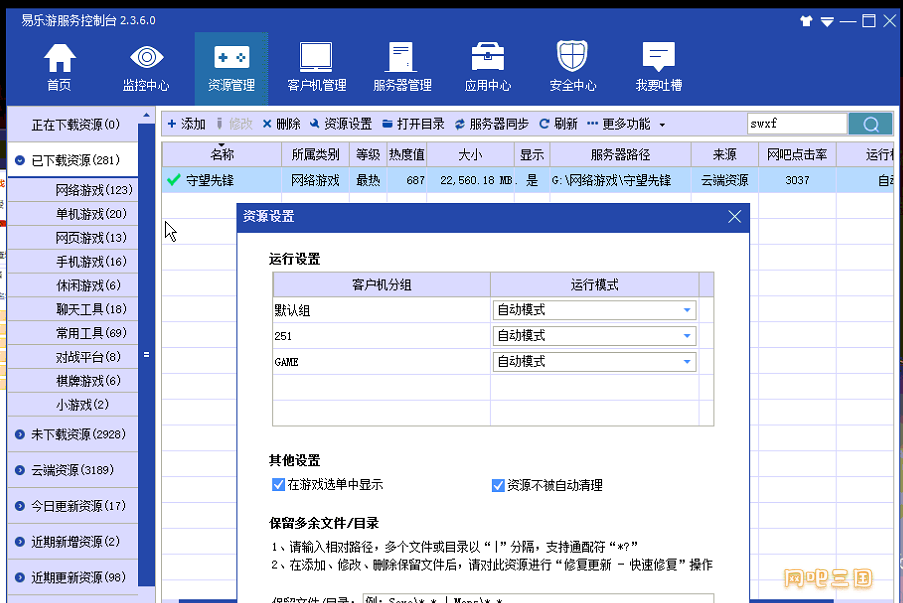The image size is (903, 603).
Task: Click the 修改 toolbar button
Action: point(234,124)
